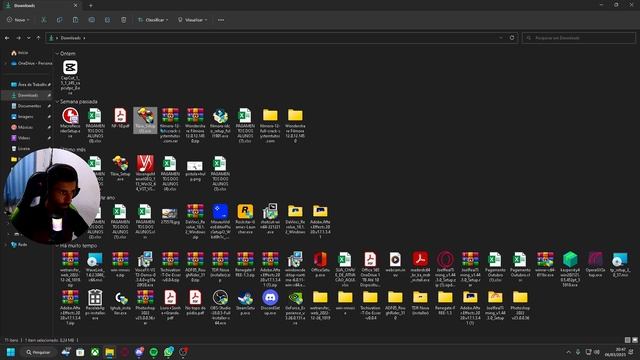This screenshot has width=640, height=360.
Task: Select the red Vovsoft-style VST installer
Action: pos(145,173)
